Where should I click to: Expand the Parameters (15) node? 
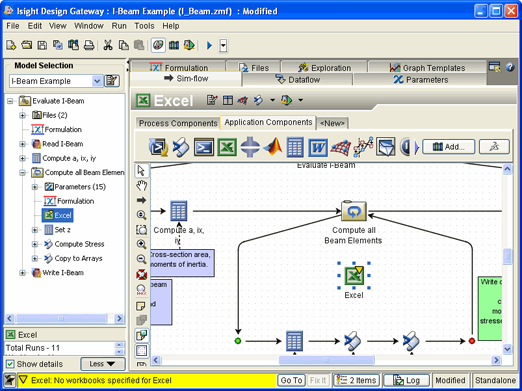point(35,187)
